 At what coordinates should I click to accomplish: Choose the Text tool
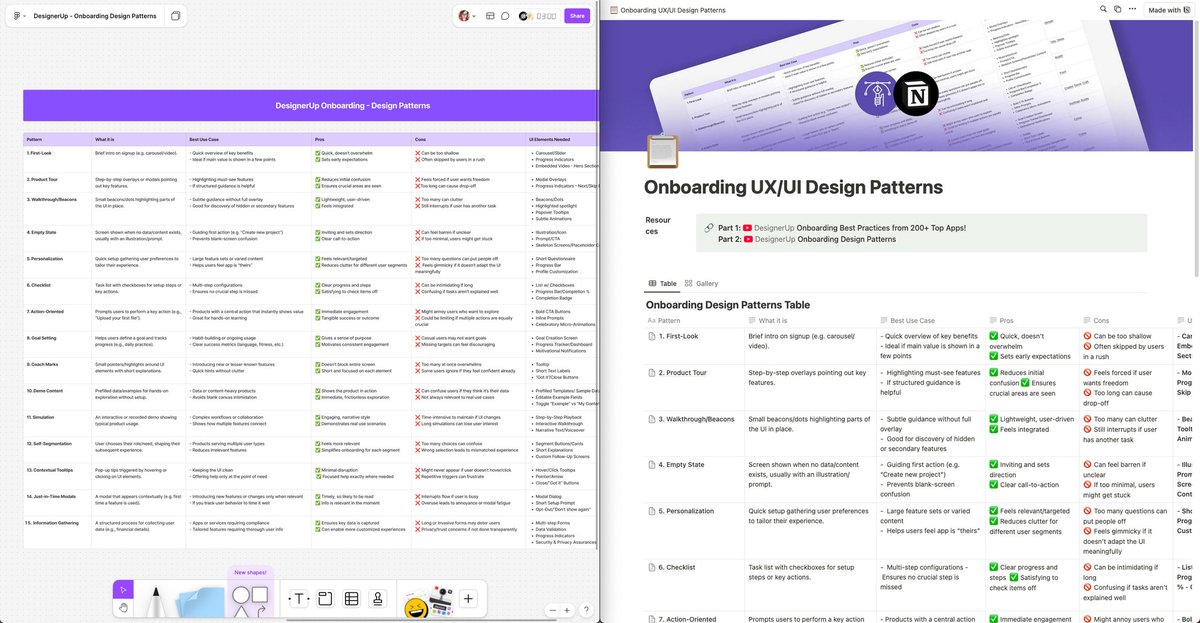click(299, 599)
